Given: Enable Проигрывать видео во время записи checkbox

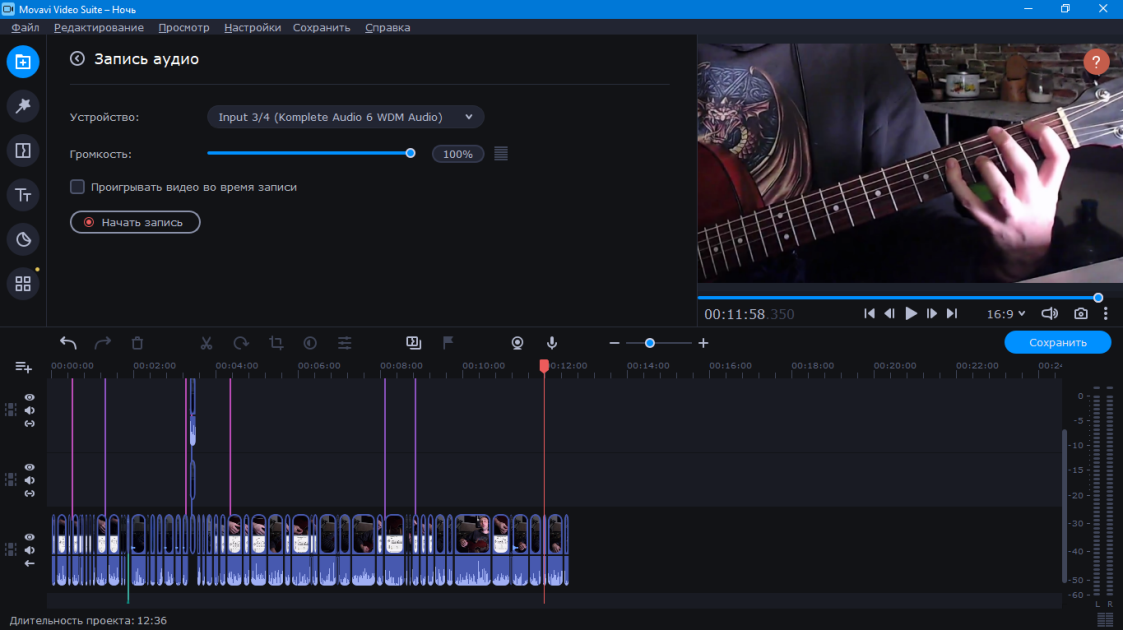Looking at the screenshot, I should (77, 187).
